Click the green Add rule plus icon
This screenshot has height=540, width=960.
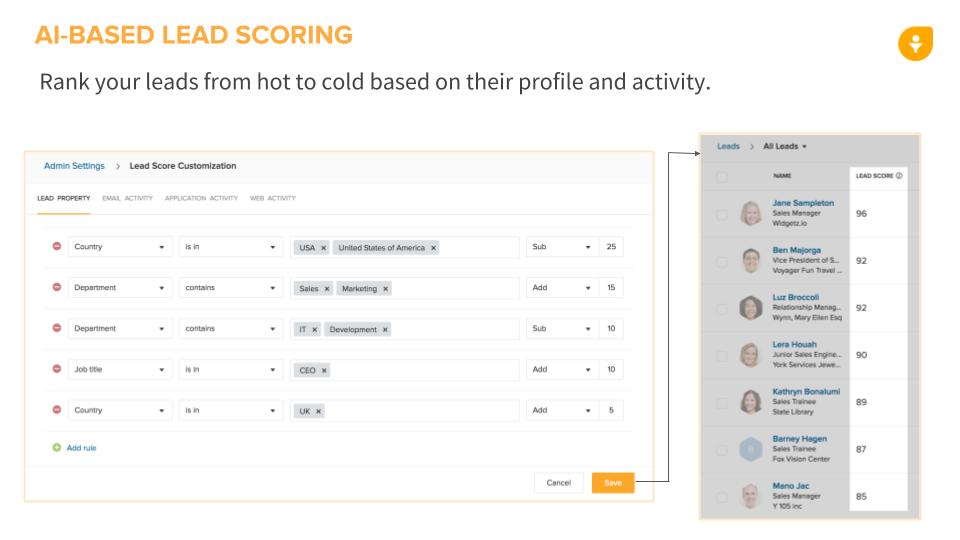click(x=56, y=448)
